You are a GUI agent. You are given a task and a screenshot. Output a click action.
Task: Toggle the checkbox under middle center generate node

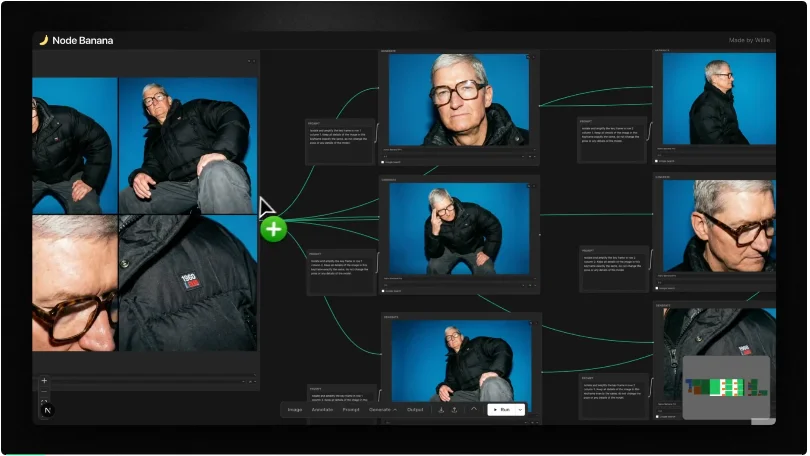[382, 291]
